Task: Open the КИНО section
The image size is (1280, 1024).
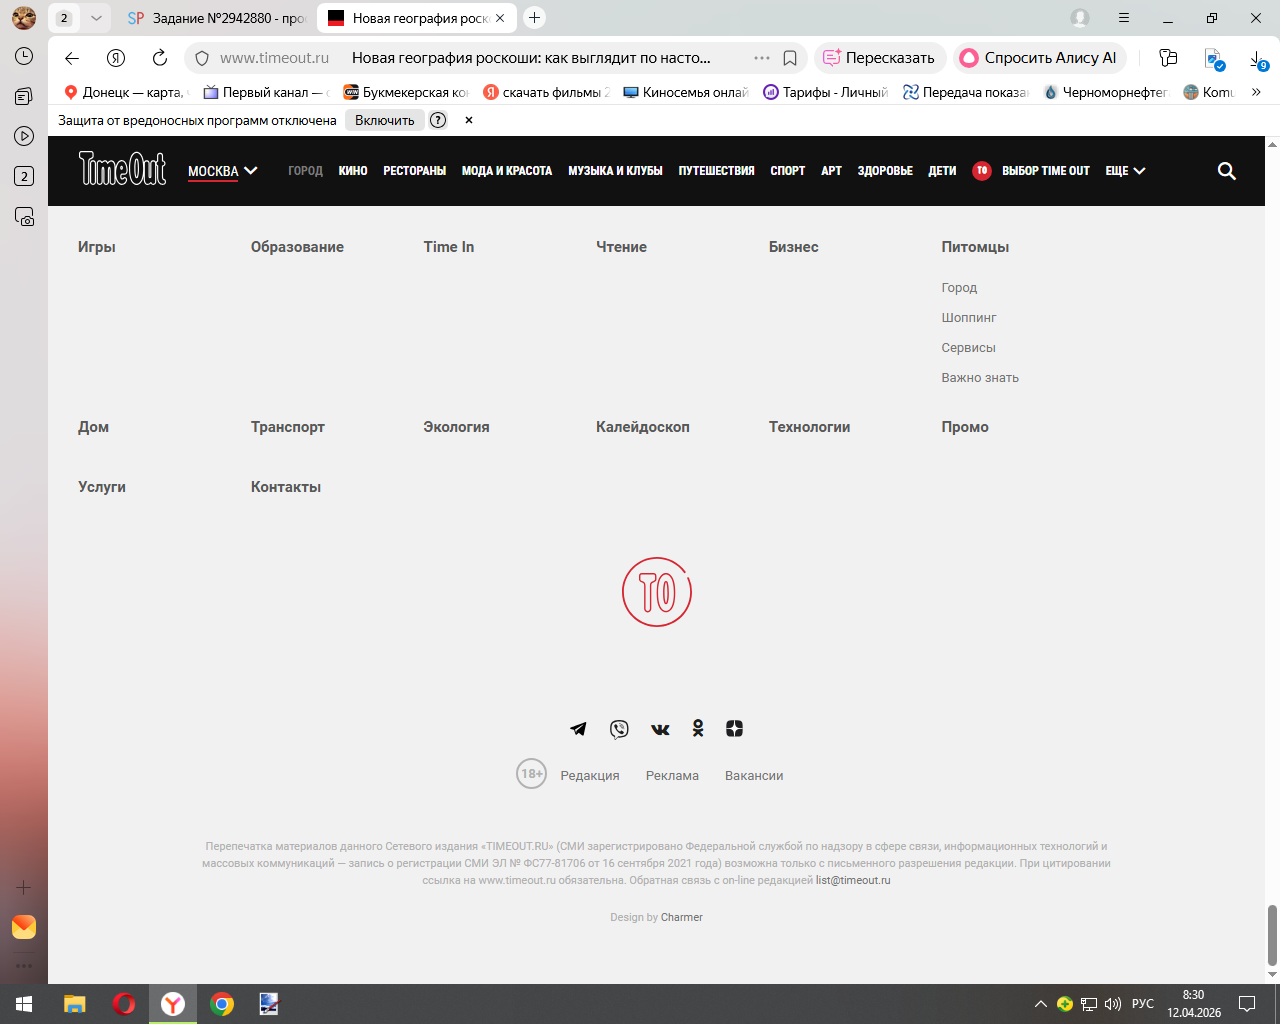Action: click(x=353, y=171)
